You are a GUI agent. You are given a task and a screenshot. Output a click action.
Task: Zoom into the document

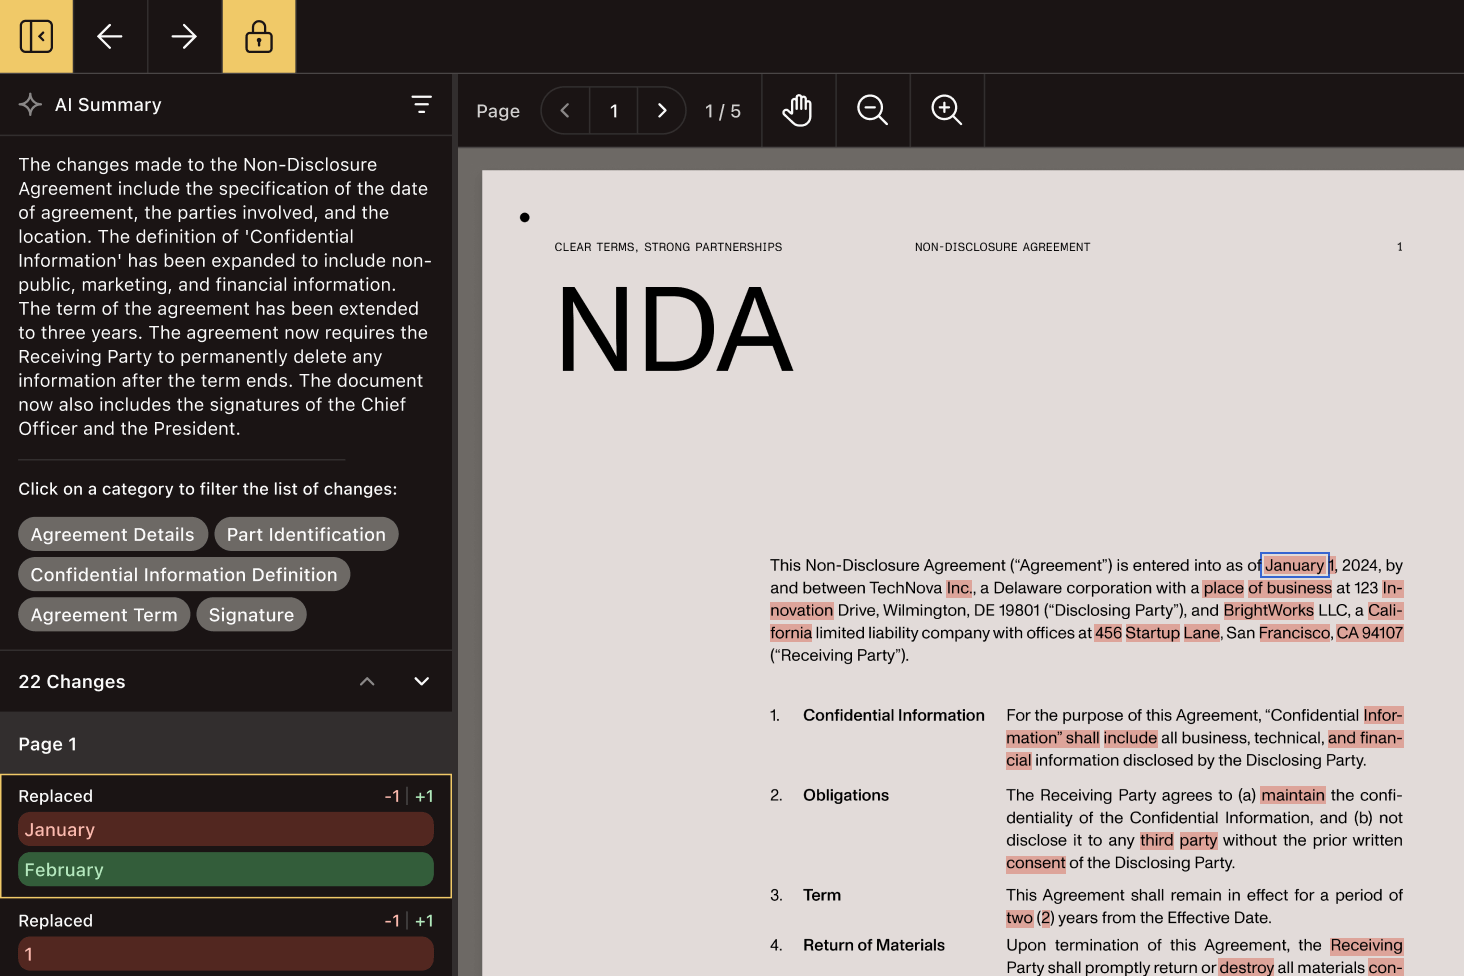coord(946,110)
